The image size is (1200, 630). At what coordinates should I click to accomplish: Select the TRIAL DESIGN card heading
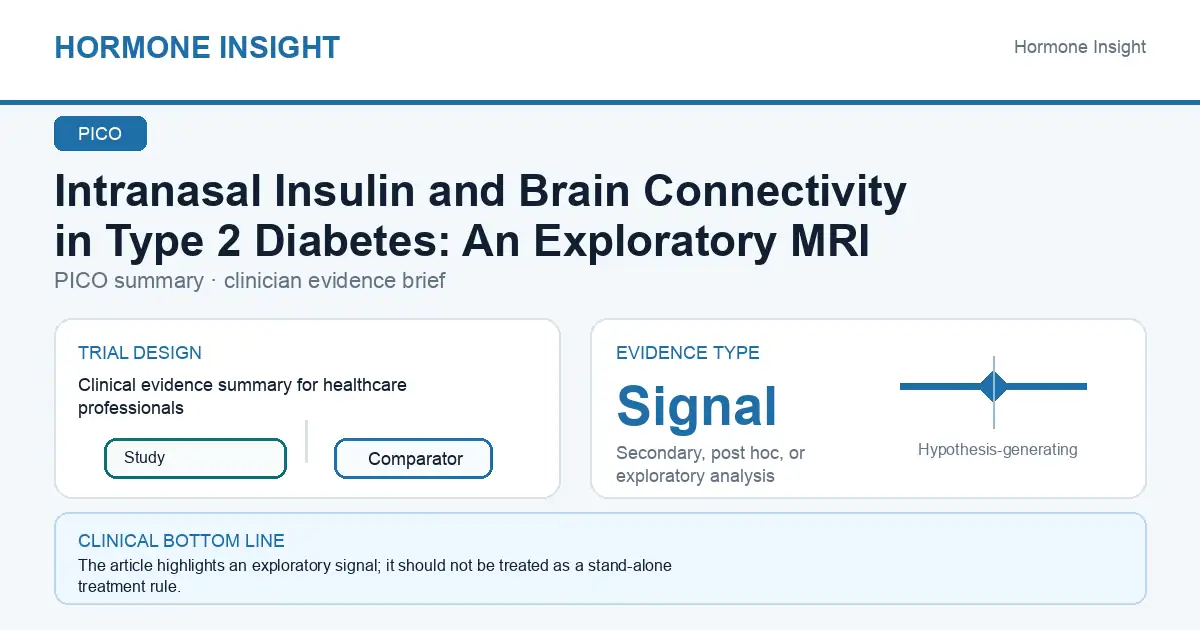(140, 353)
